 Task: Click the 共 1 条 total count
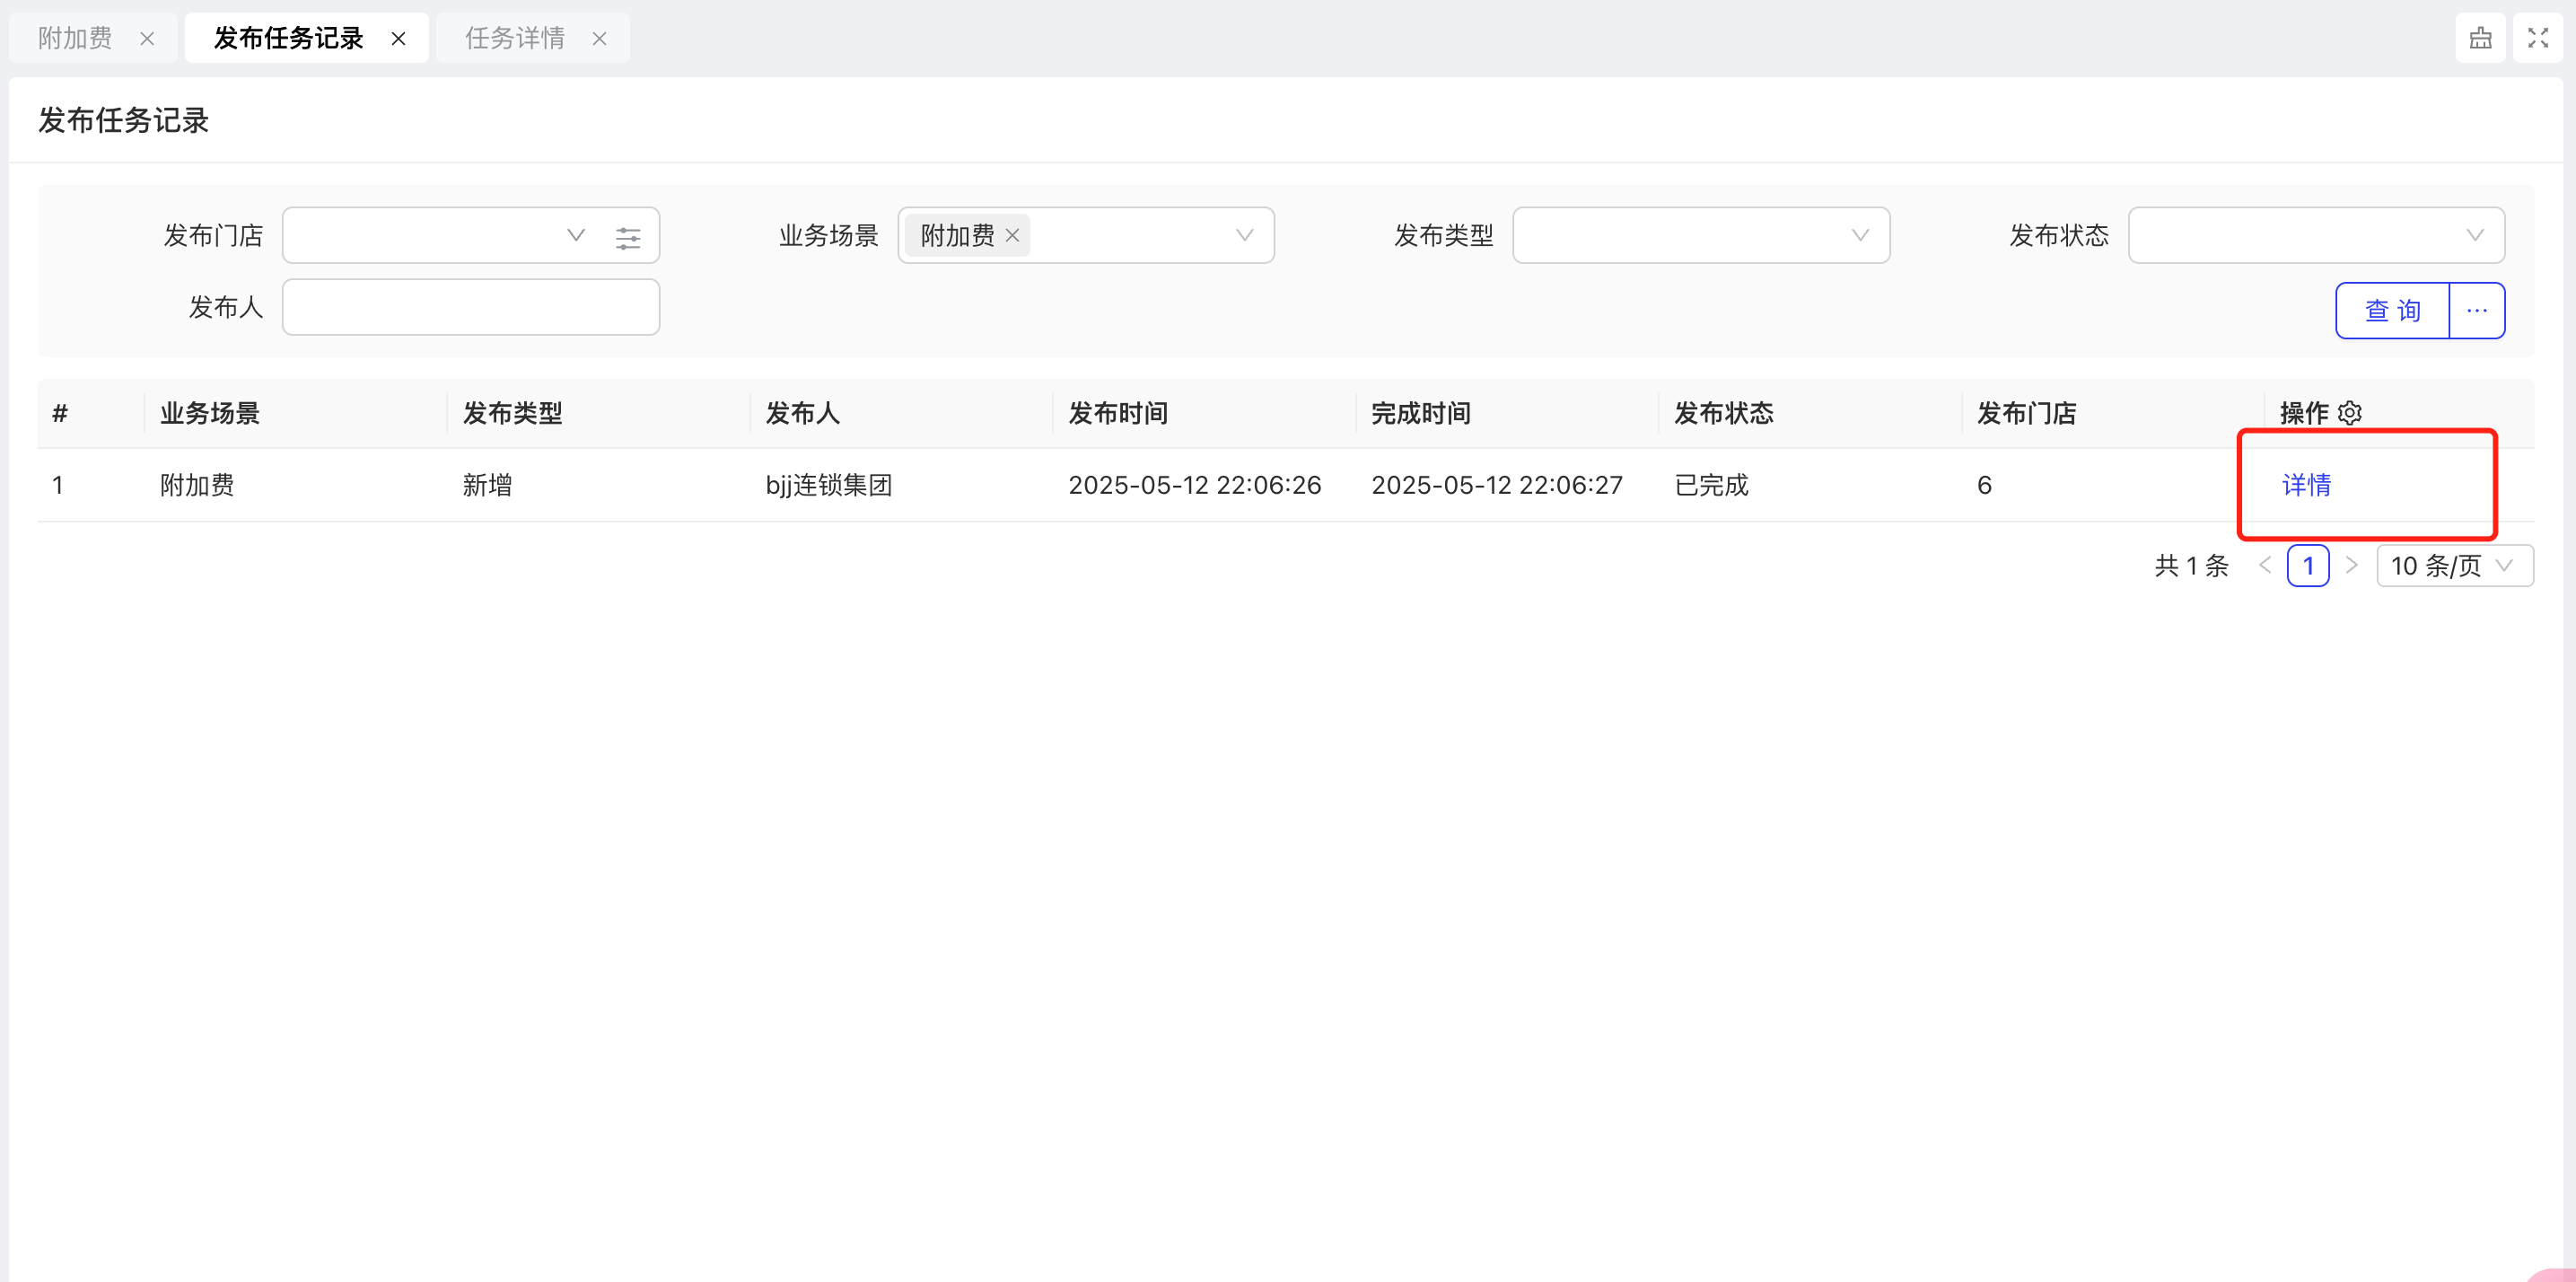point(2192,566)
